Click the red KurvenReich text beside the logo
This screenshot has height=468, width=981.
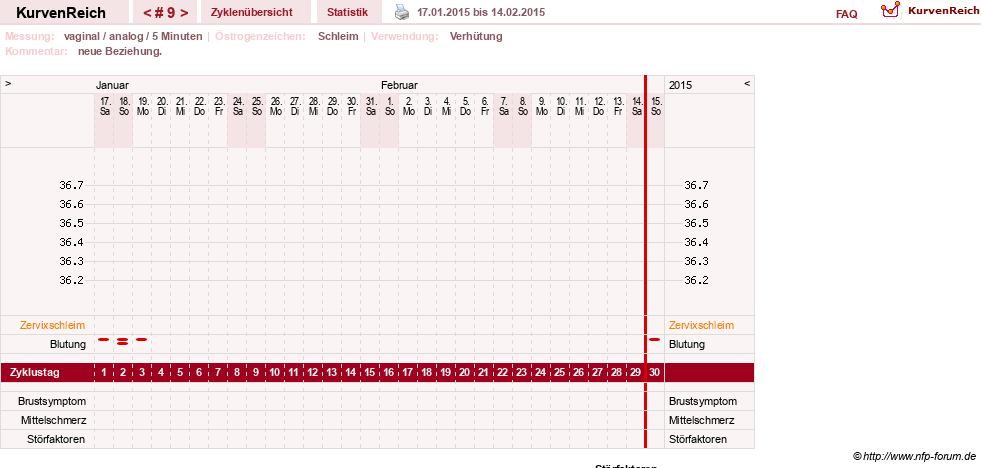click(943, 11)
